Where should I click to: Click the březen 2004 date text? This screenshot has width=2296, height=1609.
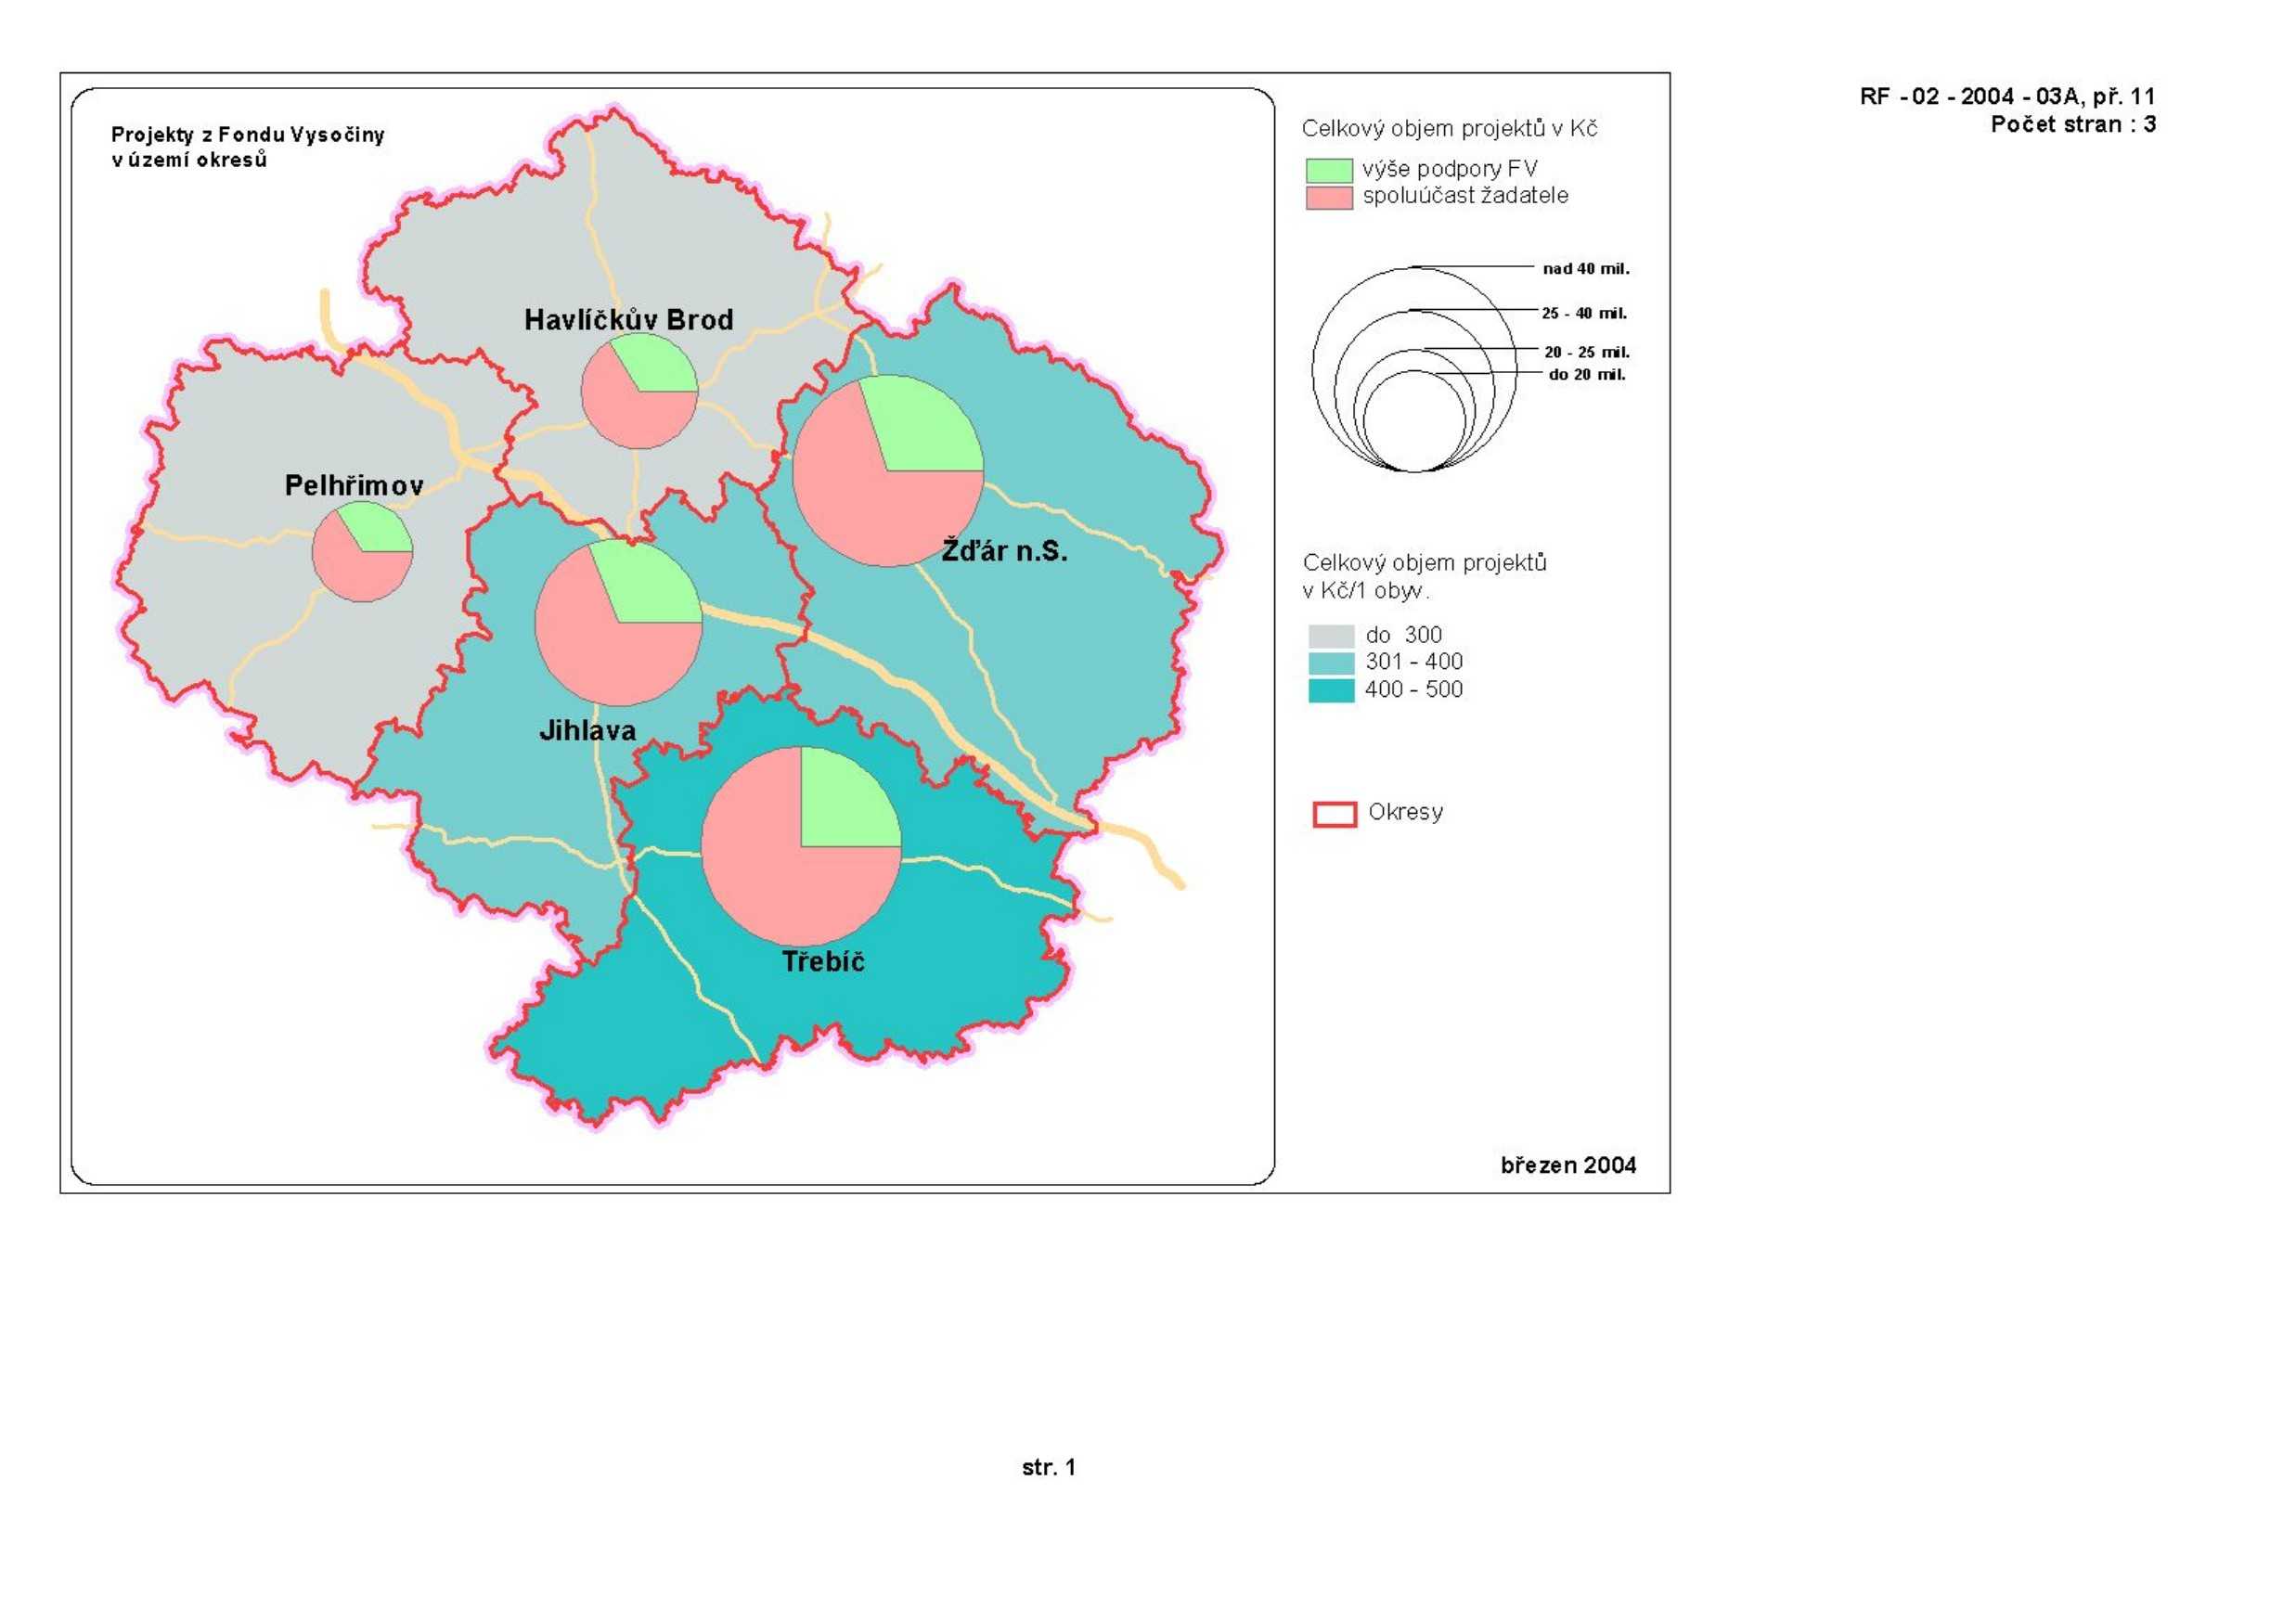1568,1165
